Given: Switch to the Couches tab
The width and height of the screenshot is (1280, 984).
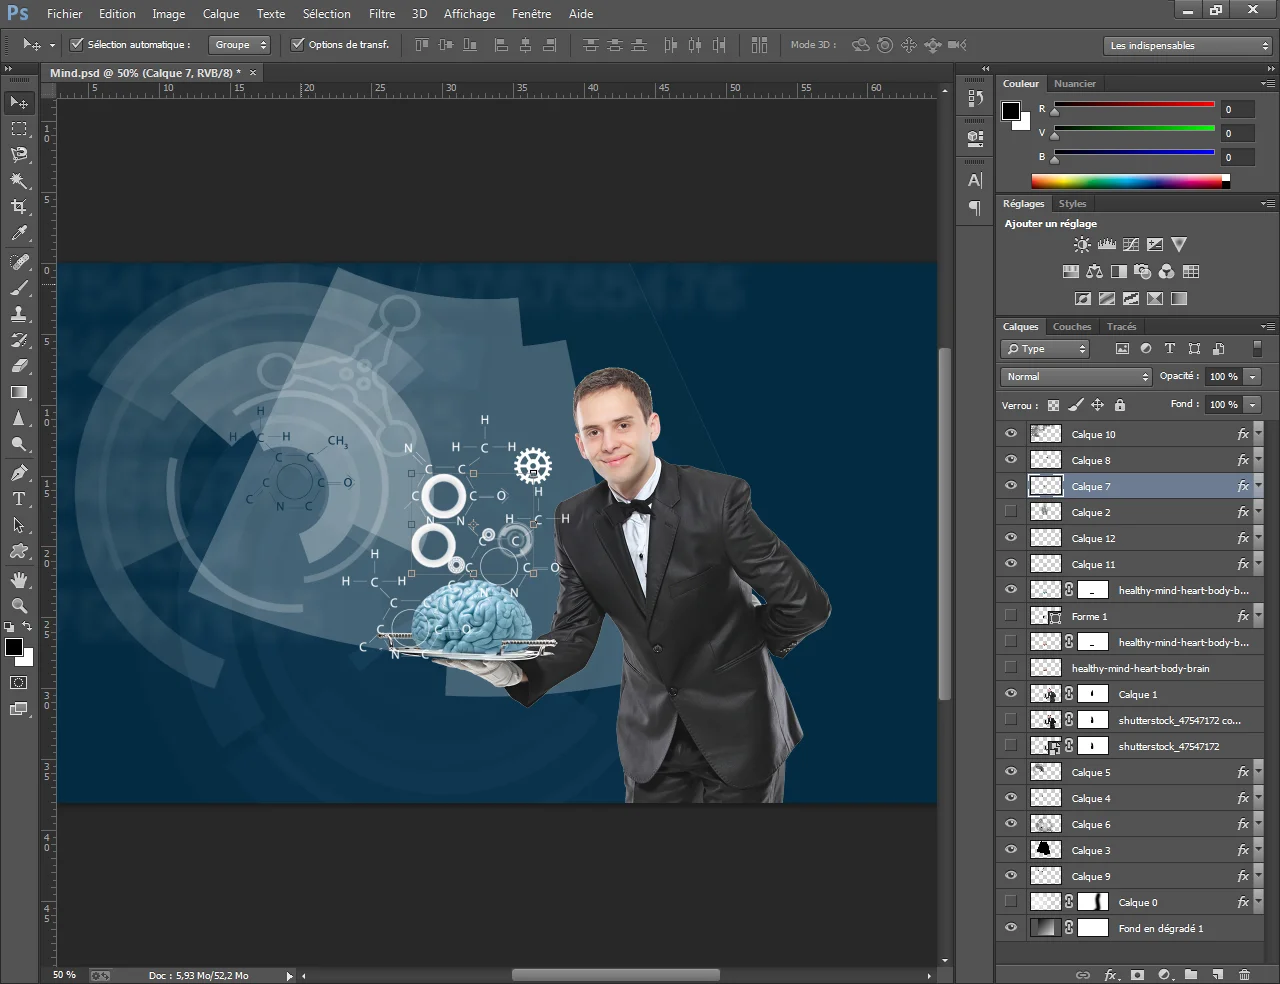Looking at the screenshot, I should pyautogui.click(x=1071, y=327).
